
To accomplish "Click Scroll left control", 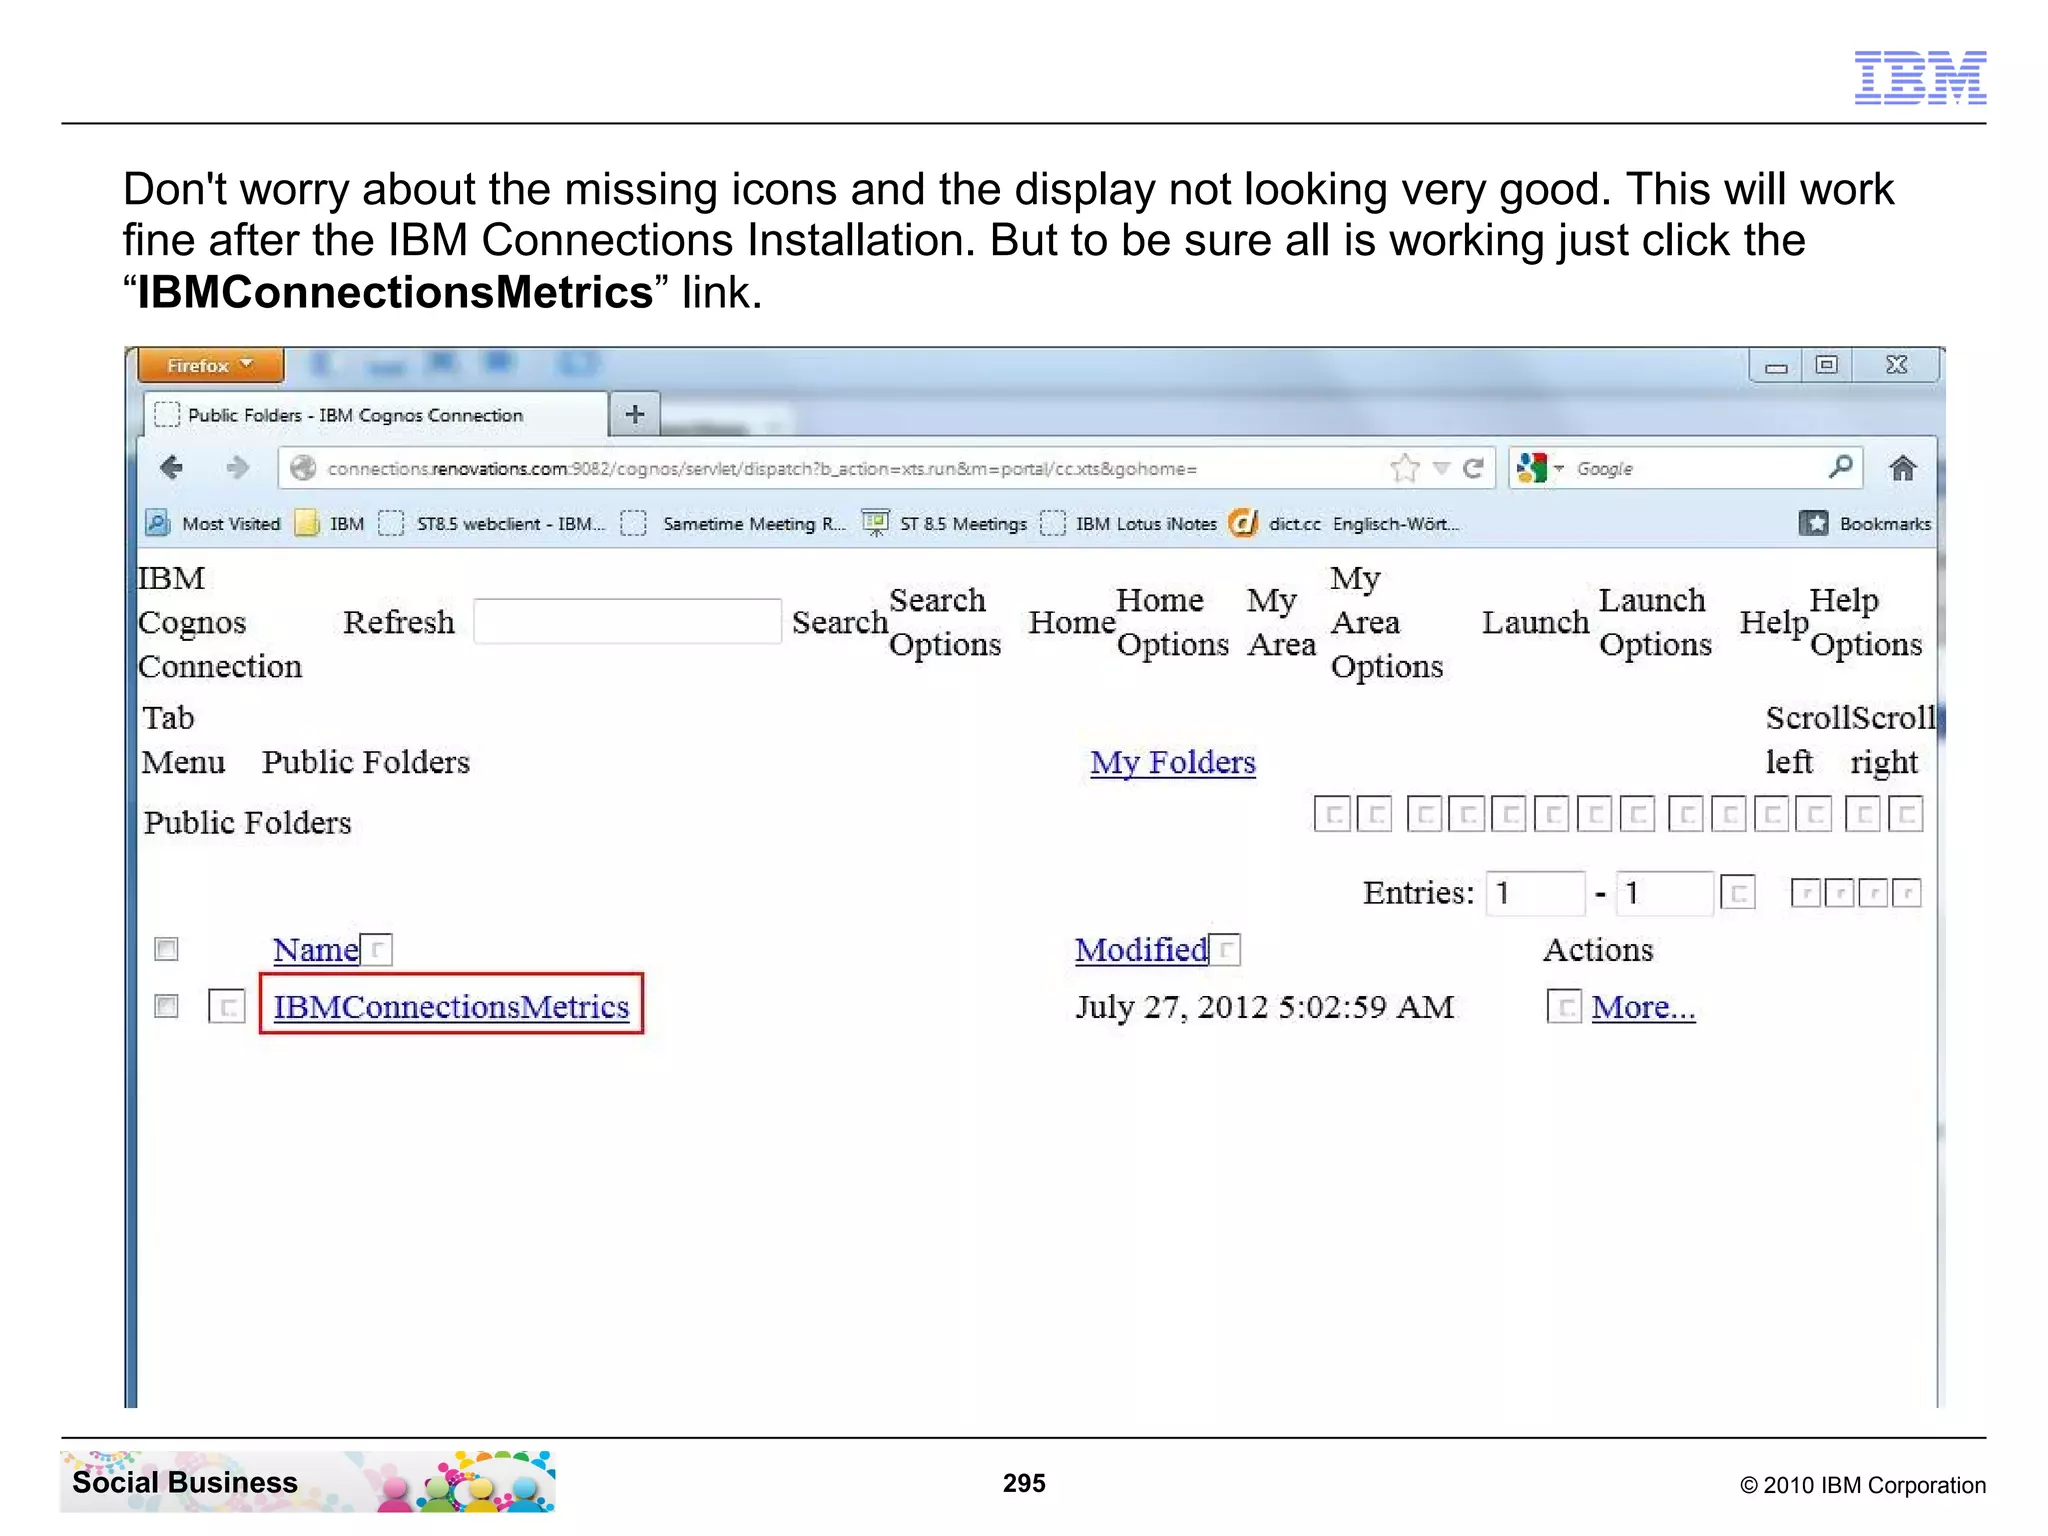I will tap(1807, 740).
